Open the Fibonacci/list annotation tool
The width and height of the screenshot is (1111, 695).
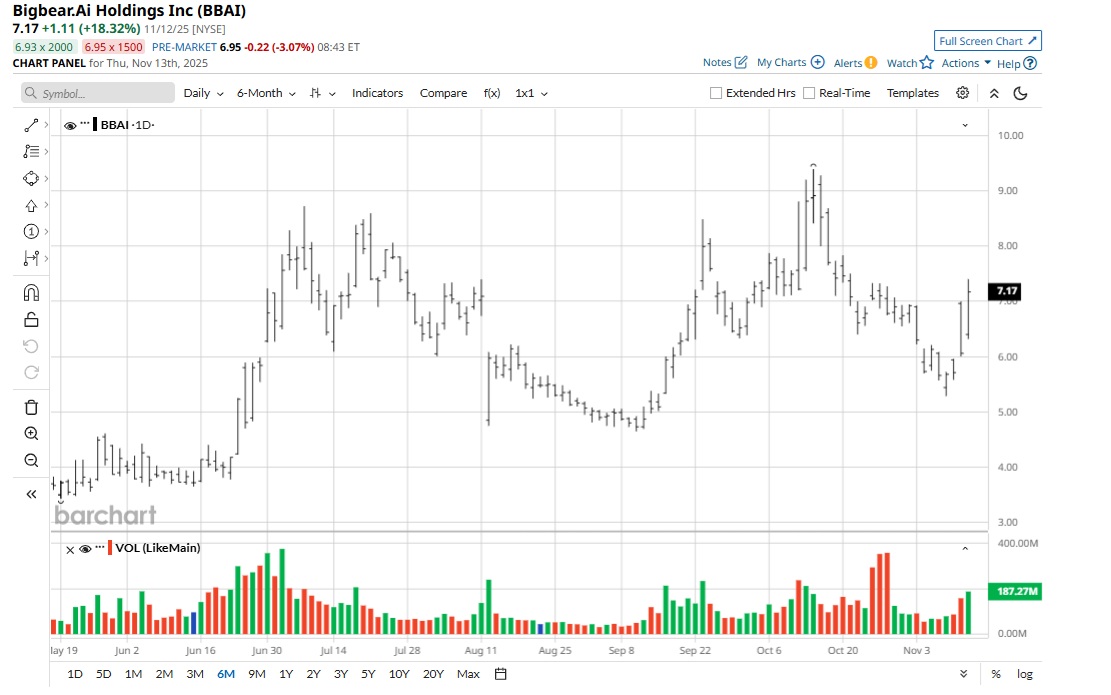point(30,152)
